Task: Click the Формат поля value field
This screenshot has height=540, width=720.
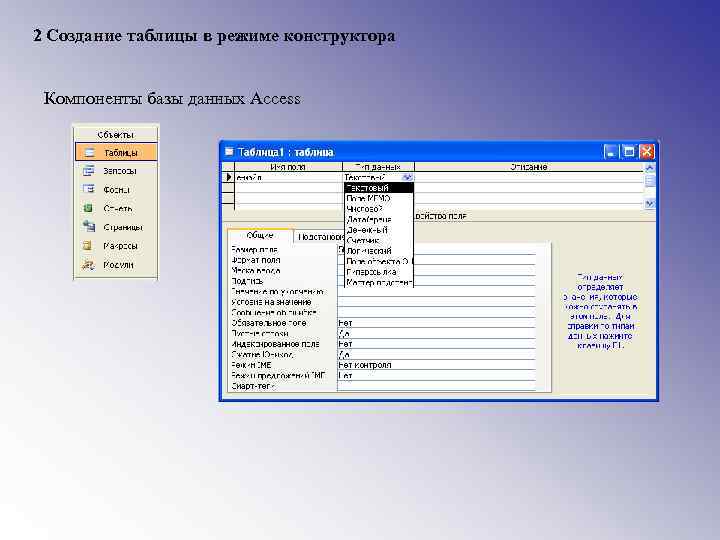Action: [436, 260]
